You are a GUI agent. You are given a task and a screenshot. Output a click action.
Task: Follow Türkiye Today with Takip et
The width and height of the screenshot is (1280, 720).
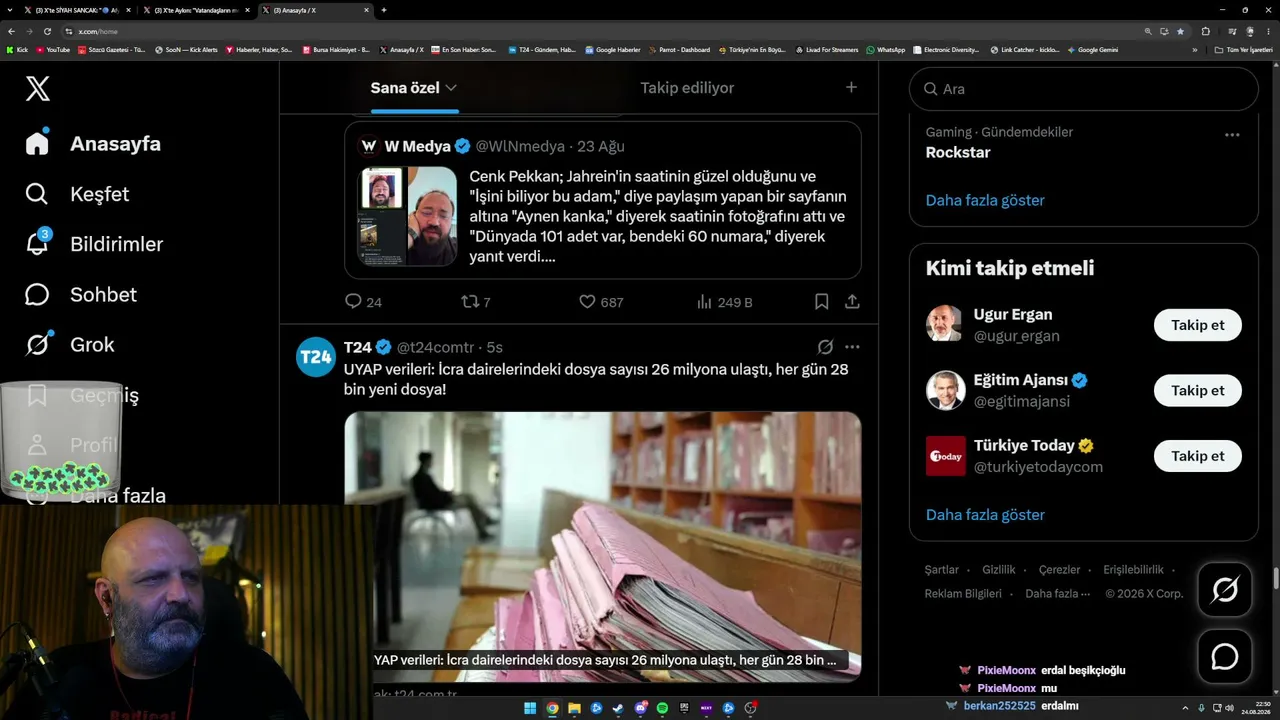click(x=1197, y=456)
